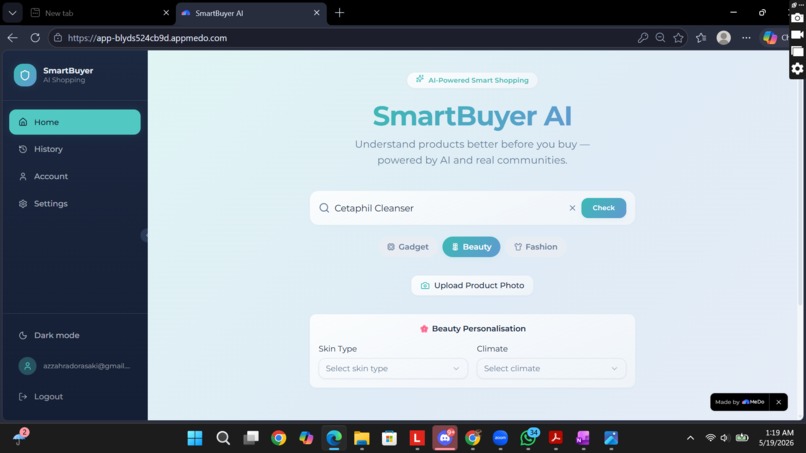The height and width of the screenshot is (453, 806).
Task: Open Discord from taskbar
Action: click(445, 438)
